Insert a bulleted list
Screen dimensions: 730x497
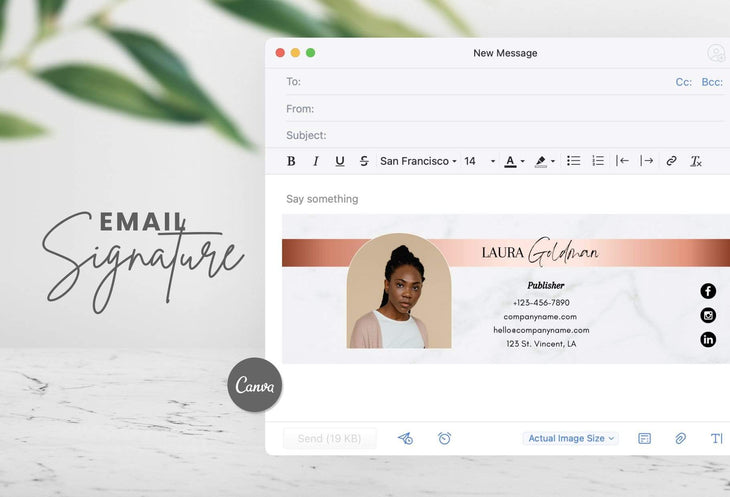coord(574,161)
